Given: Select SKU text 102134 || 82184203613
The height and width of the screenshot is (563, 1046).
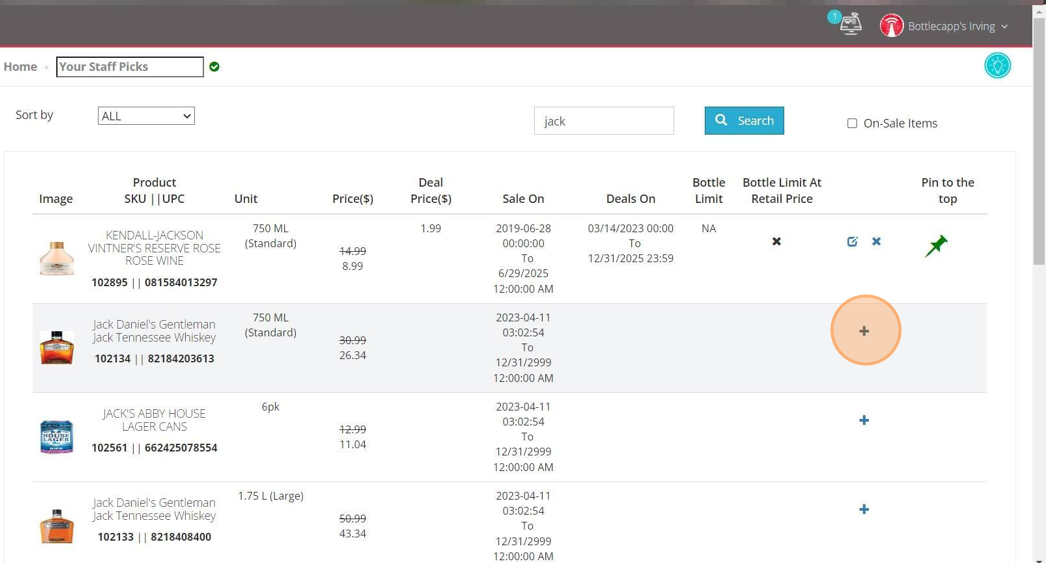Looking at the screenshot, I should tap(154, 359).
